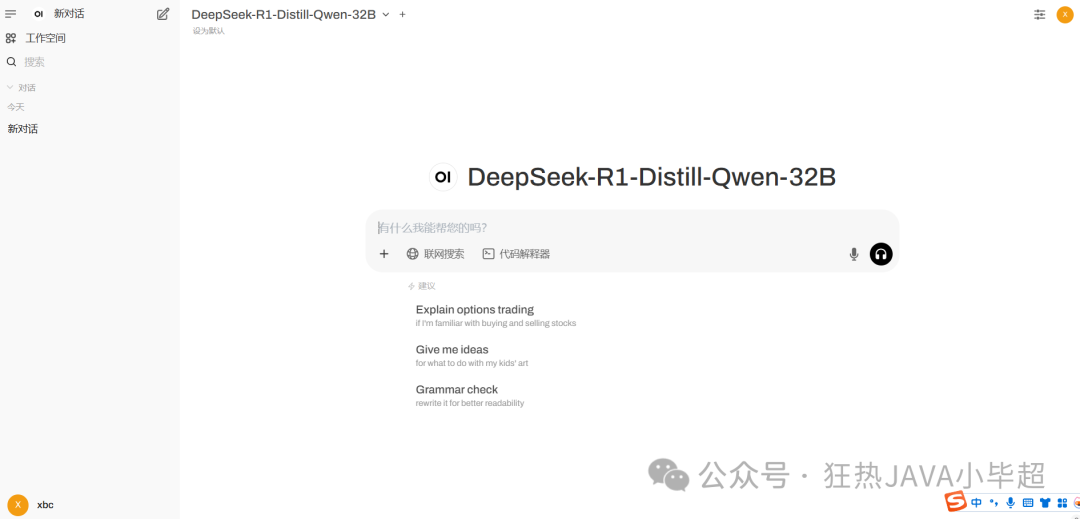Open the chat controls sliders icon
This screenshot has height=519, width=1080.
click(1039, 14)
